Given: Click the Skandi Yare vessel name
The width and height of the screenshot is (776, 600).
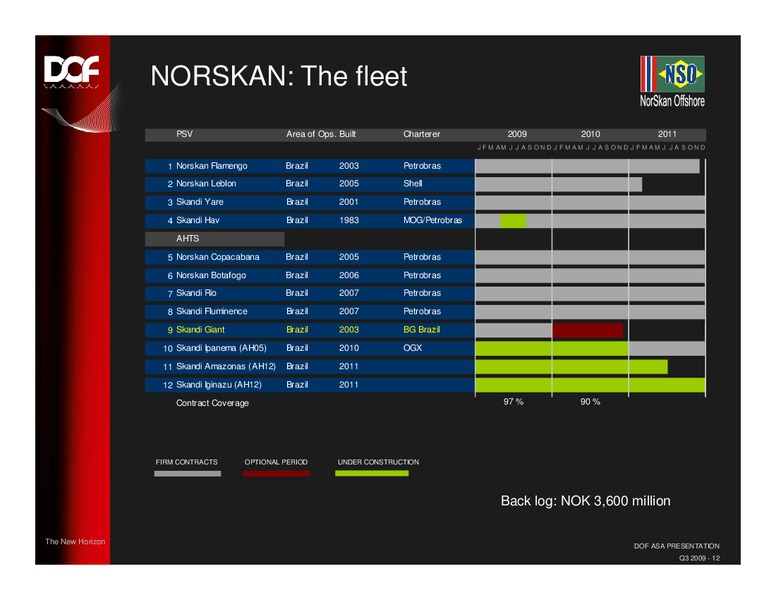Looking at the screenshot, I should coord(199,202).
